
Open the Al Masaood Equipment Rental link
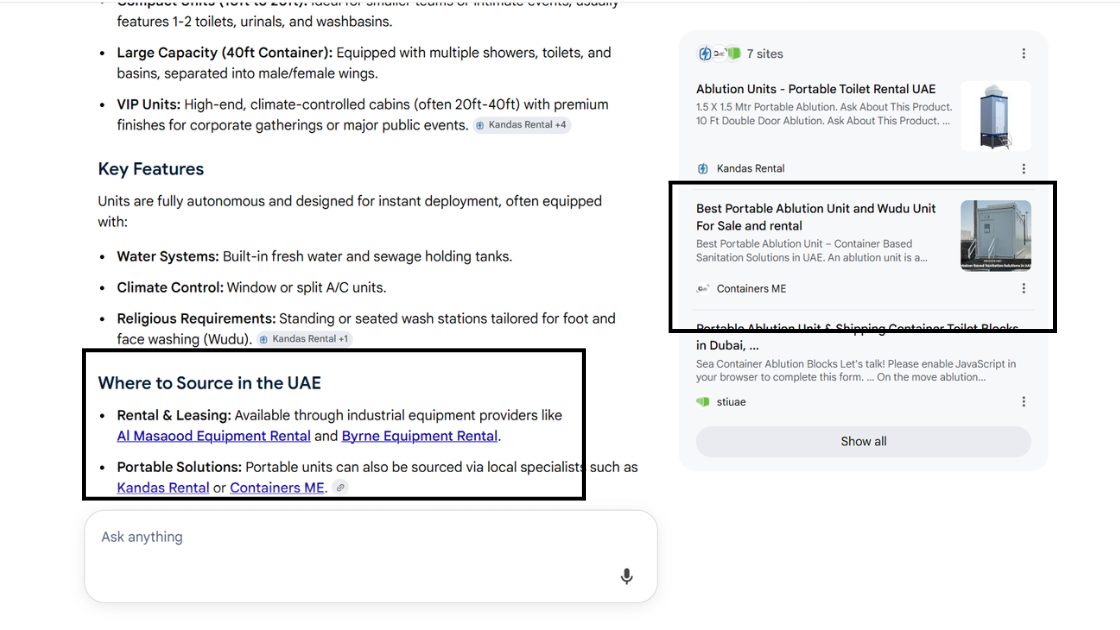[214, 436]
